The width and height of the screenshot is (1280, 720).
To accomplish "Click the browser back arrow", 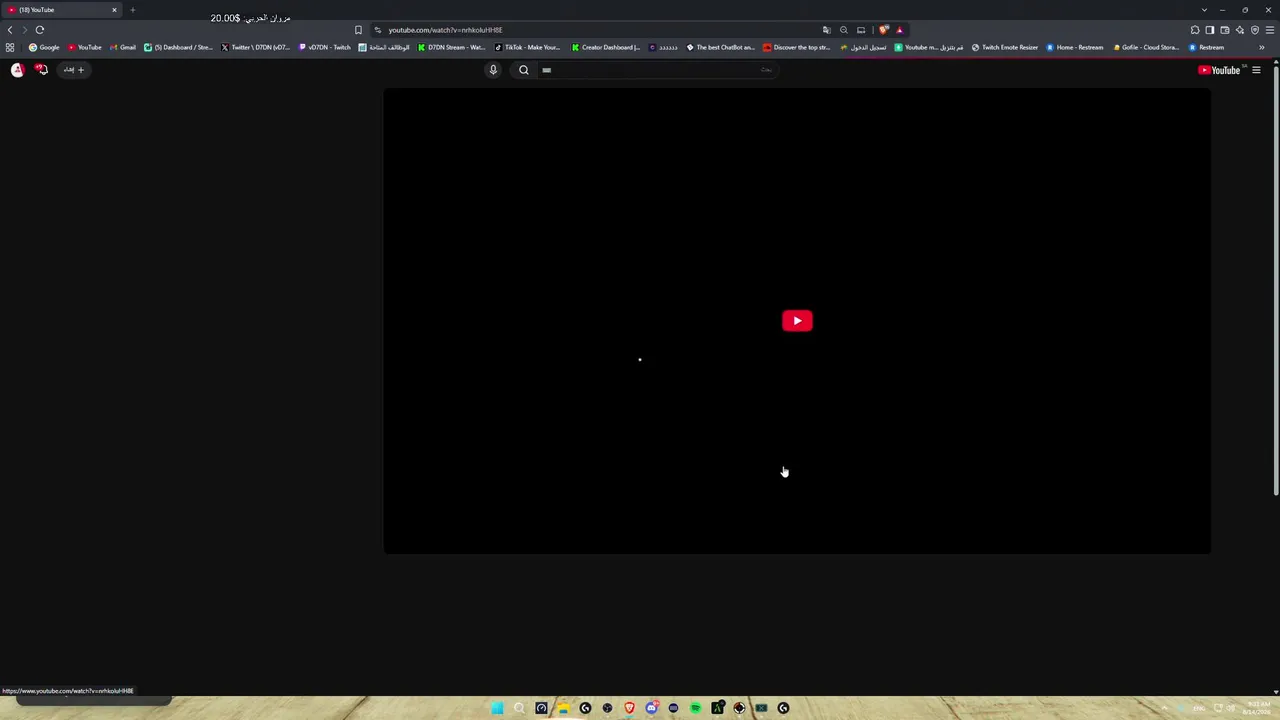I will click(10, 30).
